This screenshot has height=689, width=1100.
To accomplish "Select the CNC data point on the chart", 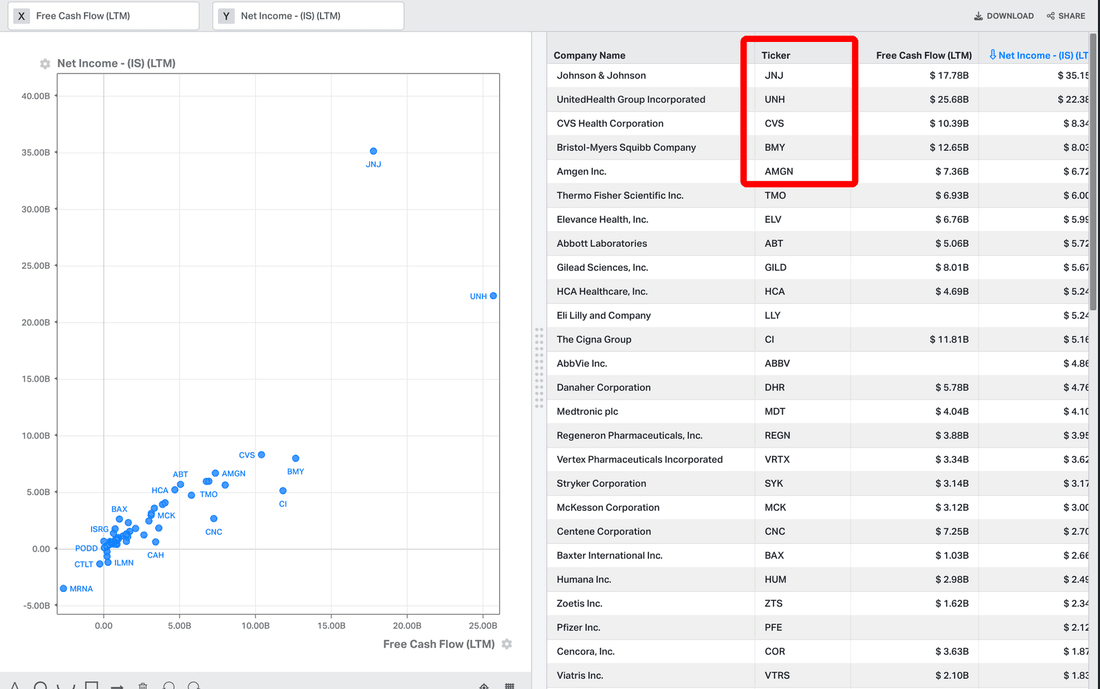I will (x=214, y=519).
